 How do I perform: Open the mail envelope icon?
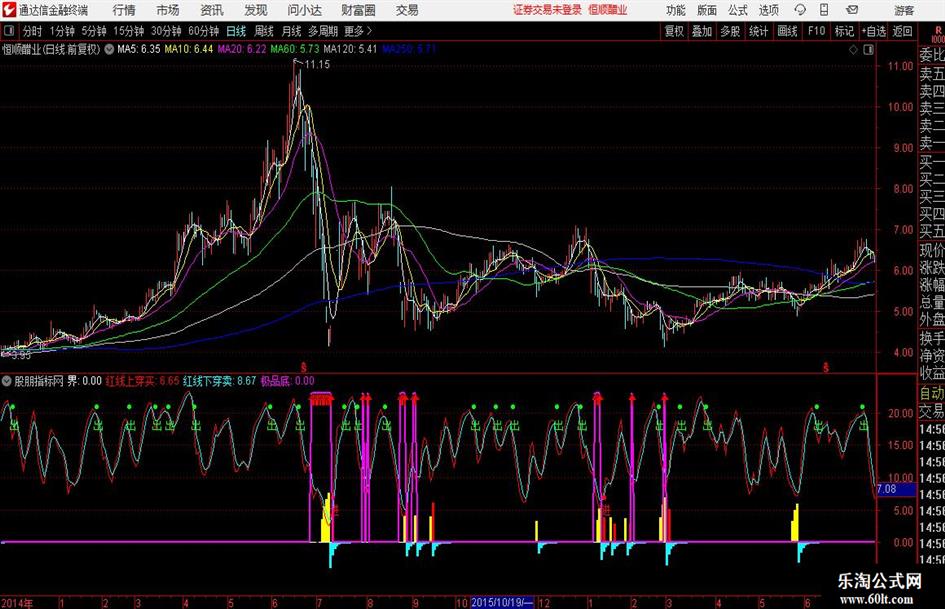852,10
